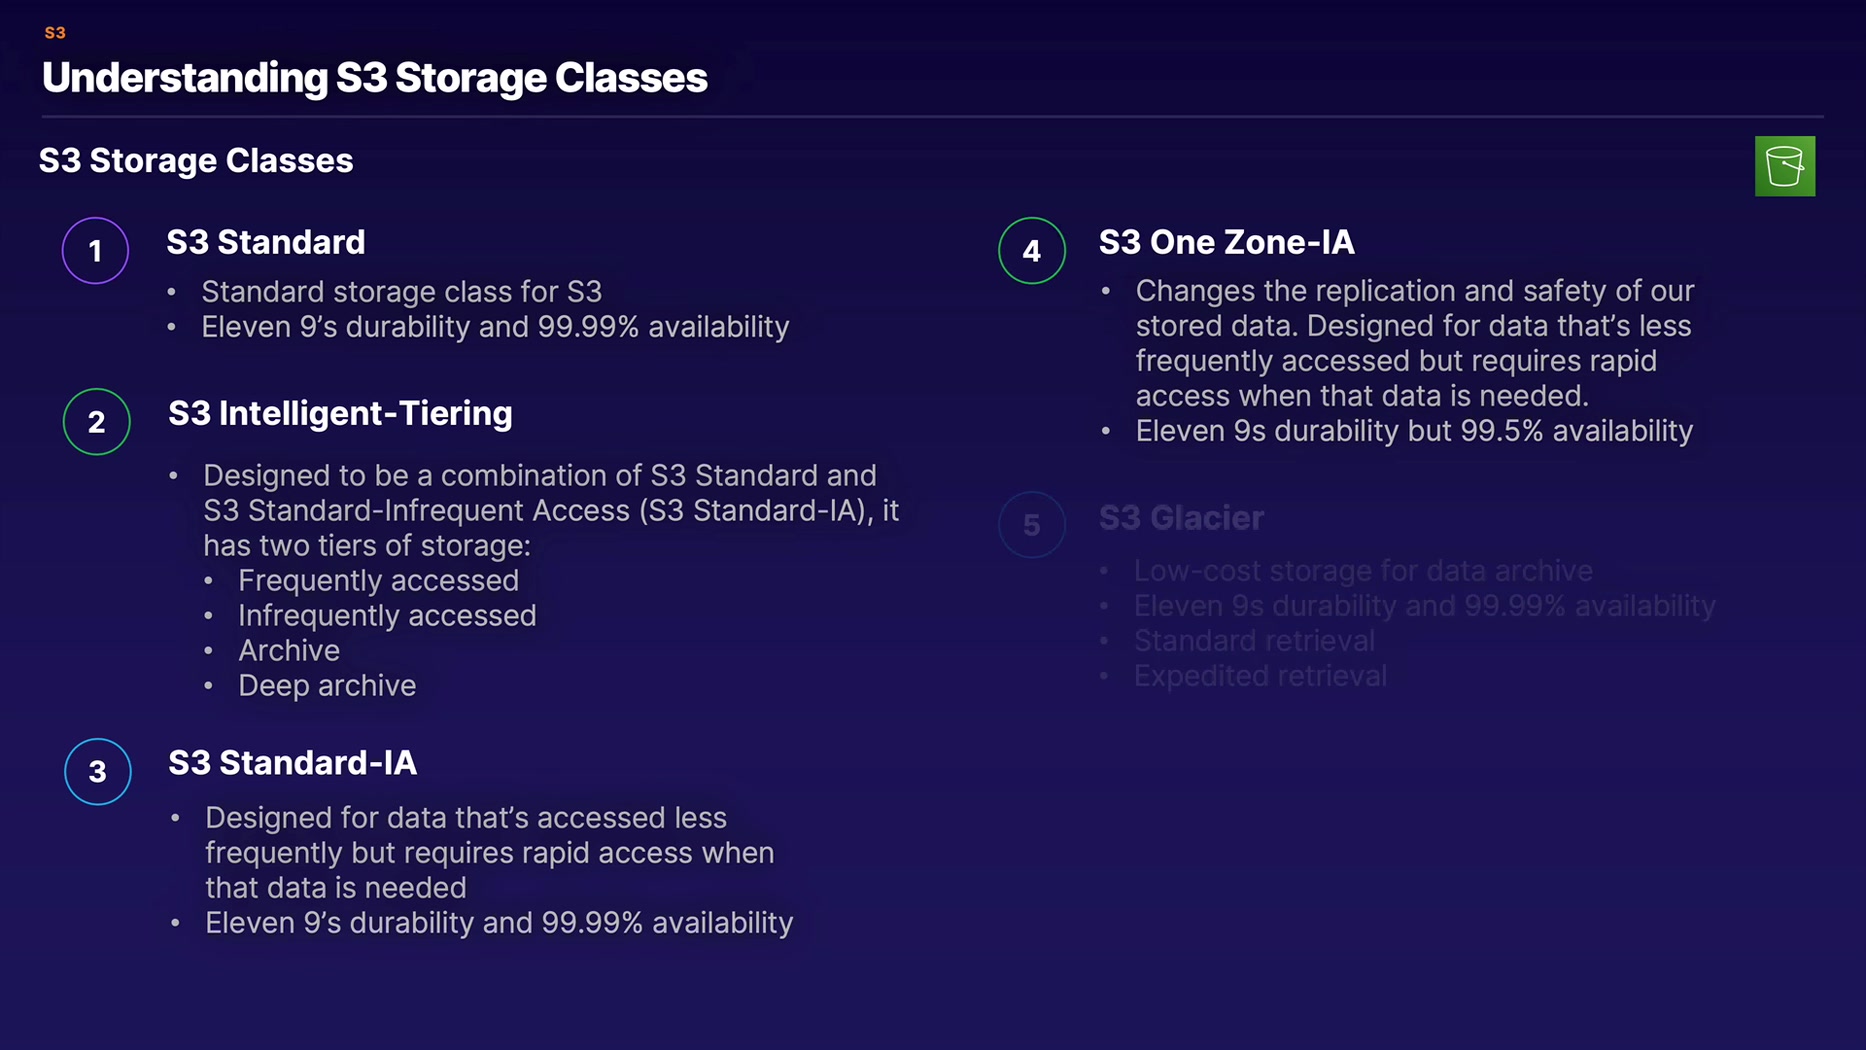Click the "Frequently accessed" sub-bullet

click(x=378, y=581)
